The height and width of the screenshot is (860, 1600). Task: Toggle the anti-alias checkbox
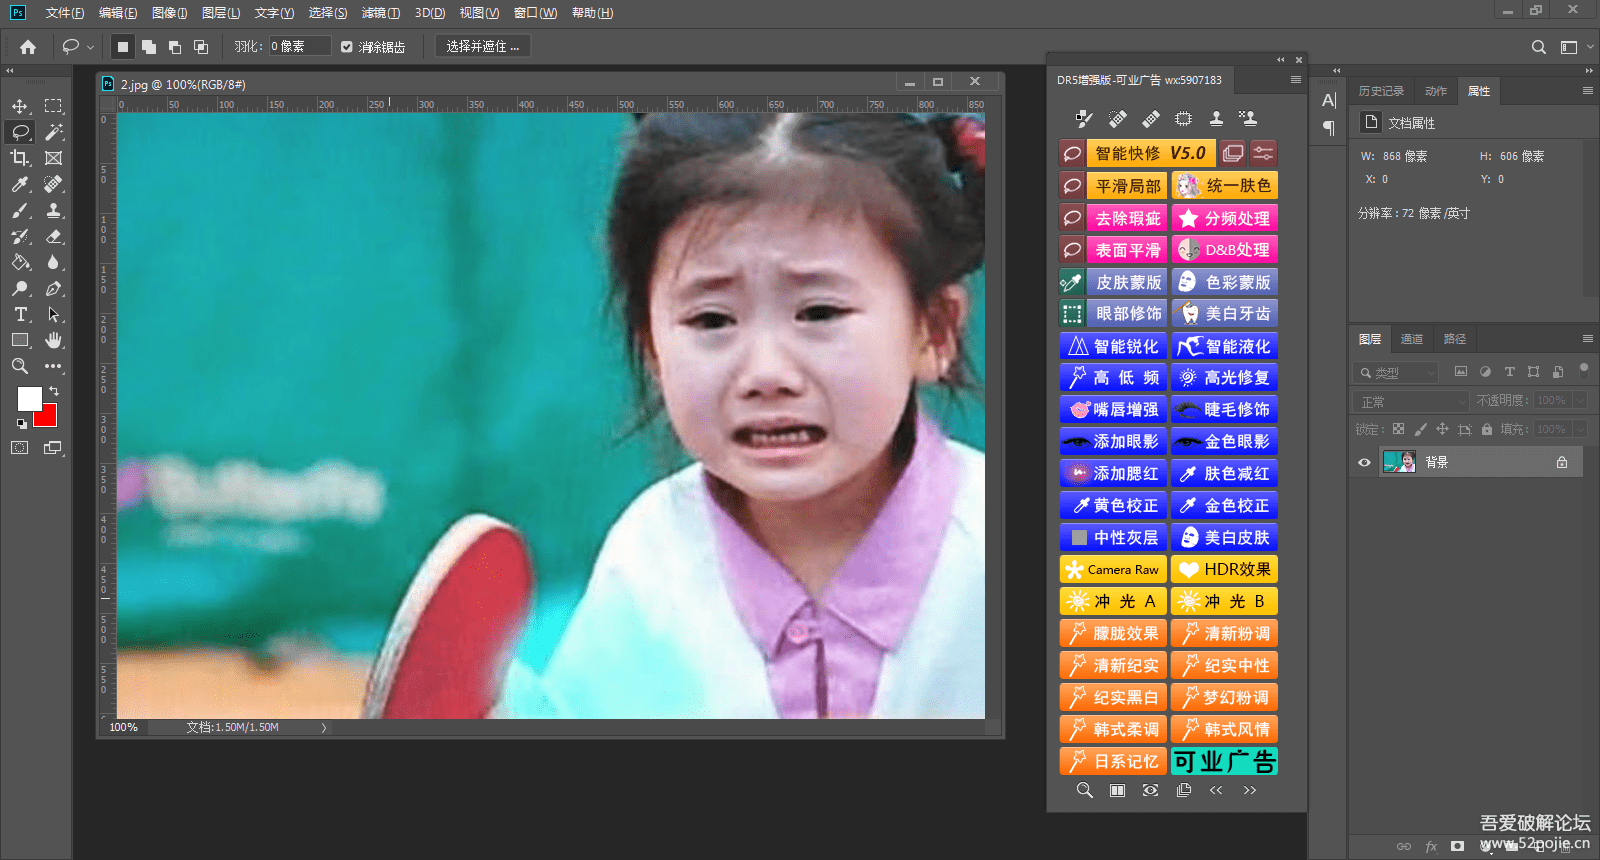tap(347, 47)
